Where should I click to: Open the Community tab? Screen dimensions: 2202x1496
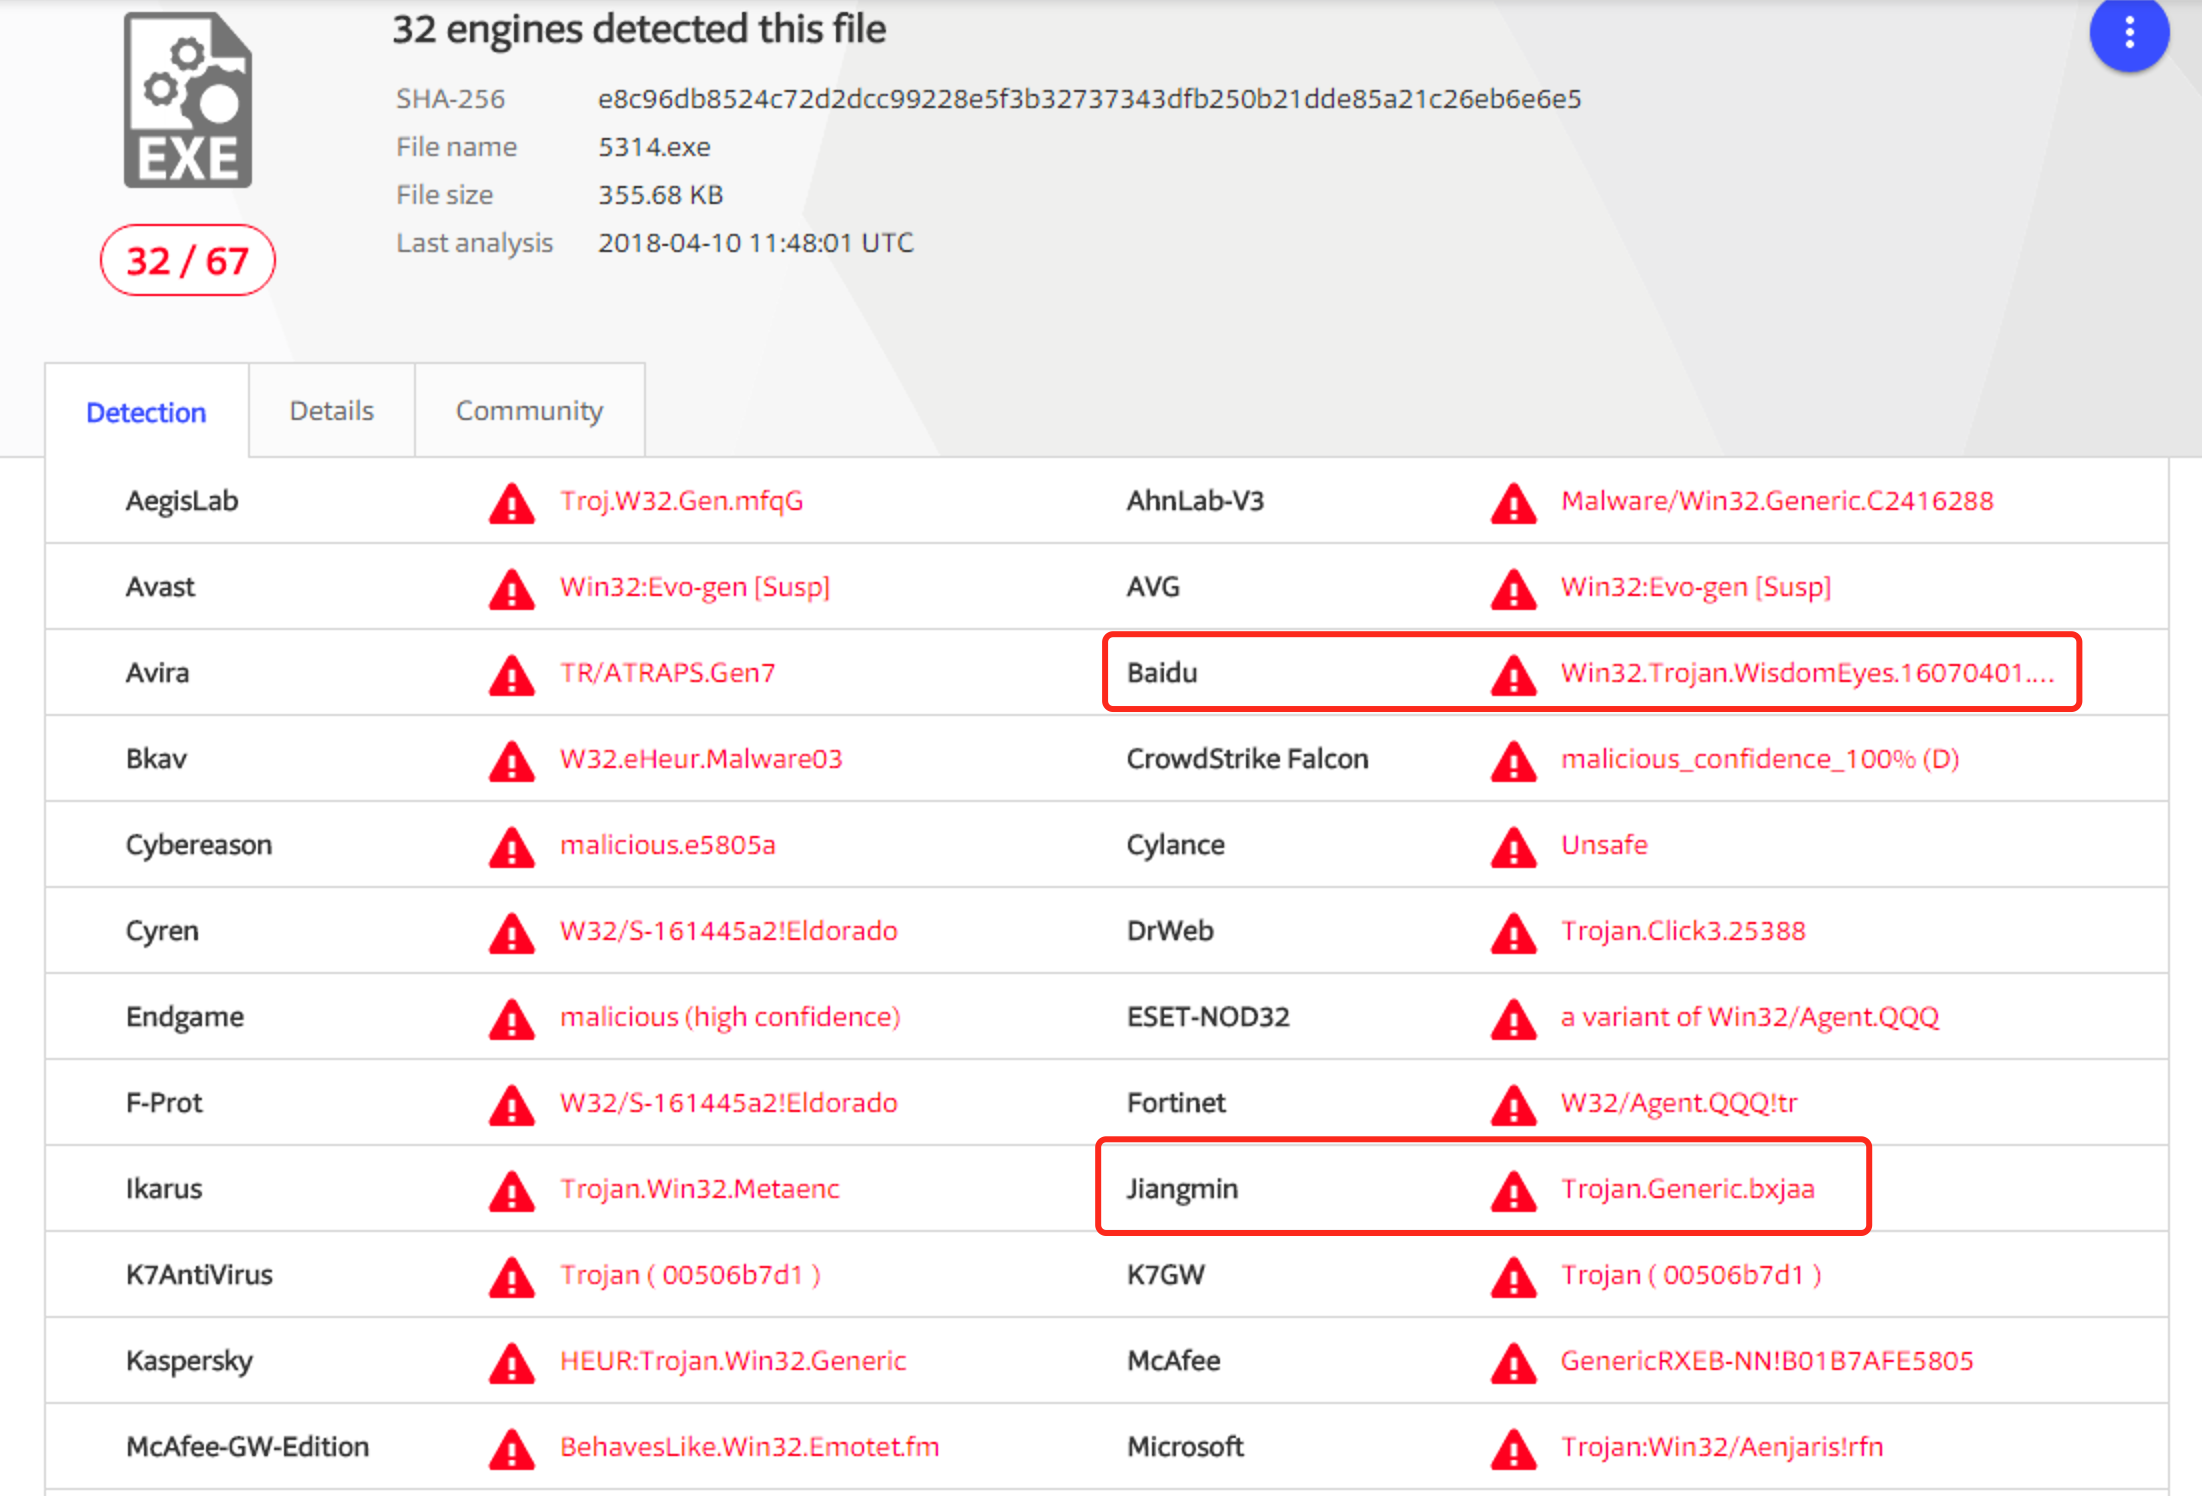coord(529,411)
